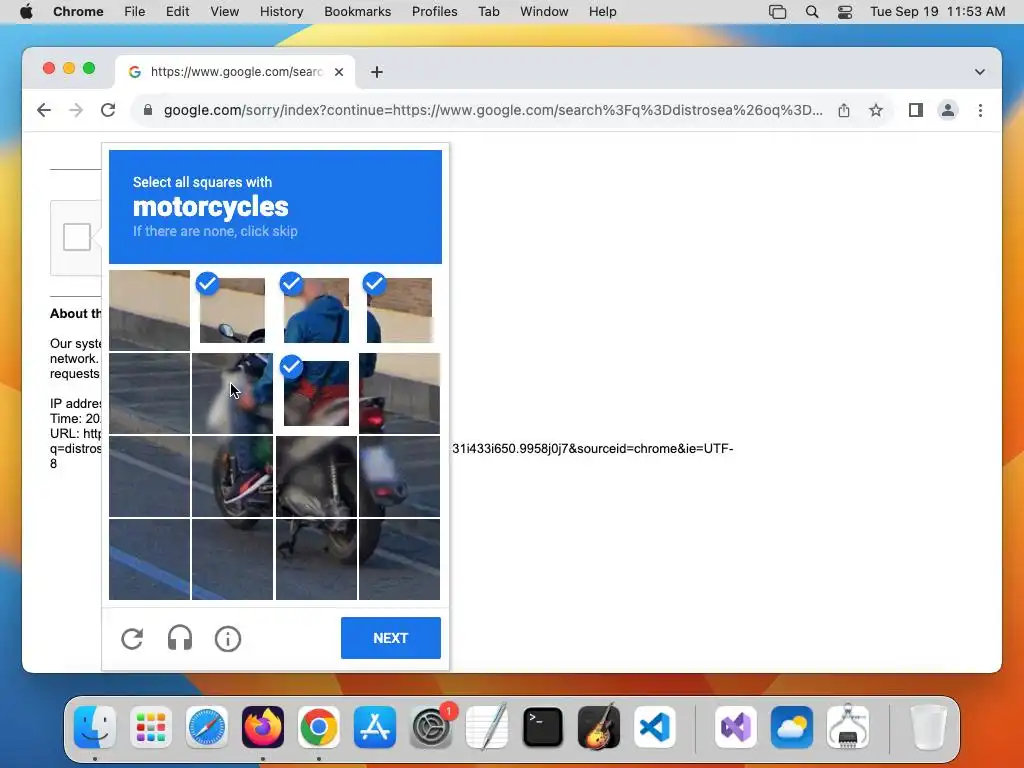This screenshot has height=768, width=1024.
Task: Deselect first-row second tile with mirror
Action: click(232, 311)
